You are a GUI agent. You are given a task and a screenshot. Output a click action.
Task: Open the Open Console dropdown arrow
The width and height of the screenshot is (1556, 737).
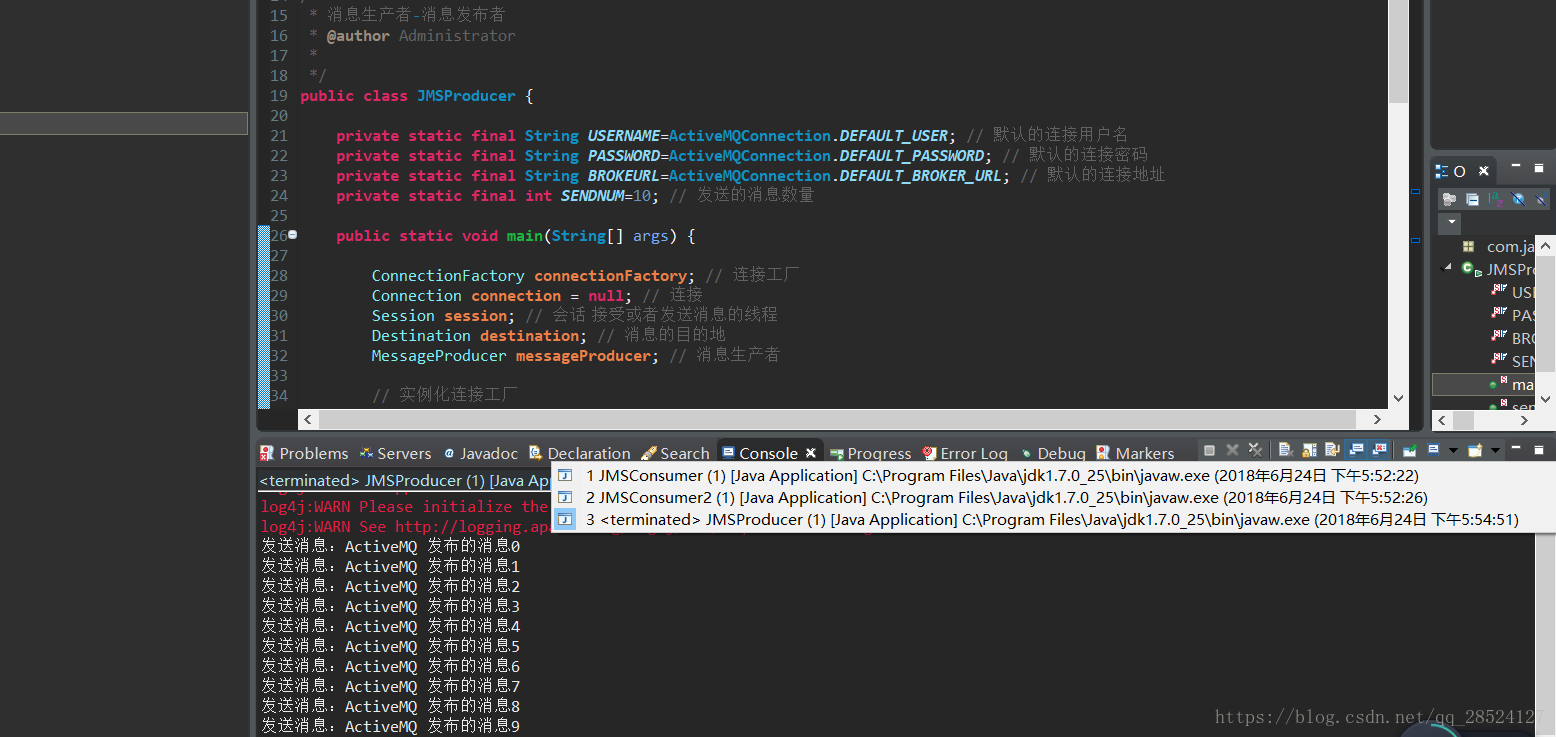1495,451
